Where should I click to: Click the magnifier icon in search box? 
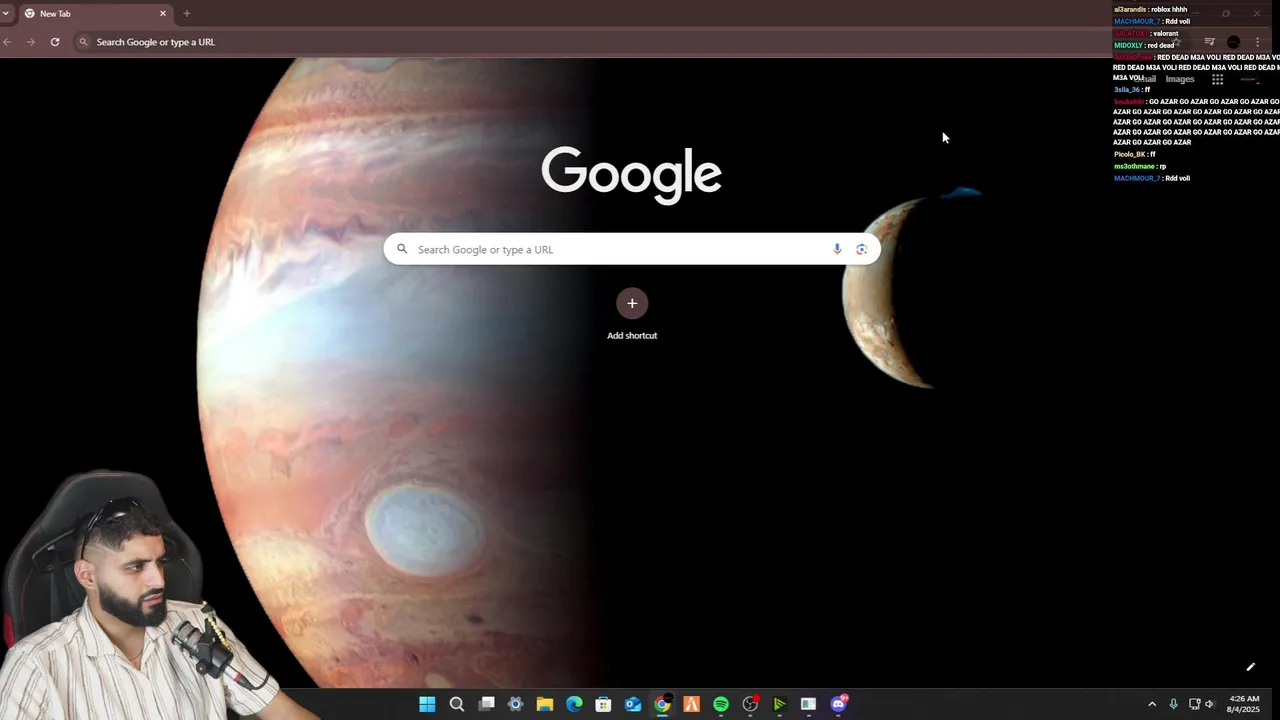point(402,249)
